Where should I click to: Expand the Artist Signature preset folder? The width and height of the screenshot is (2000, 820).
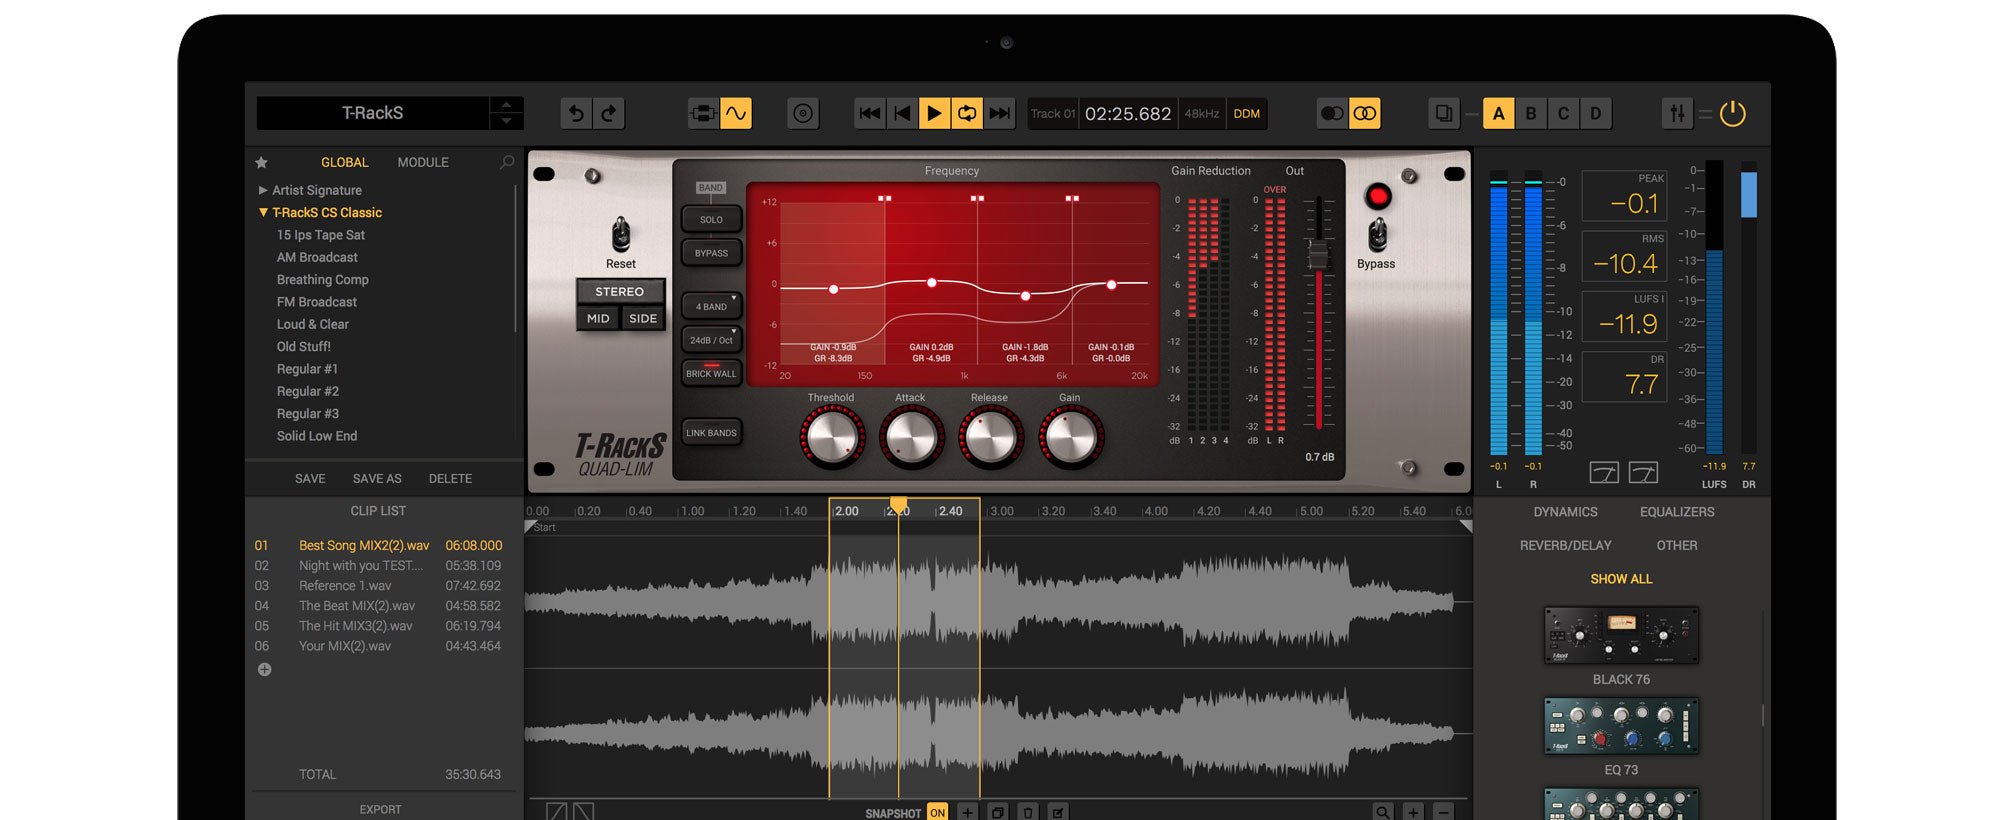click(x=263, y=190)
